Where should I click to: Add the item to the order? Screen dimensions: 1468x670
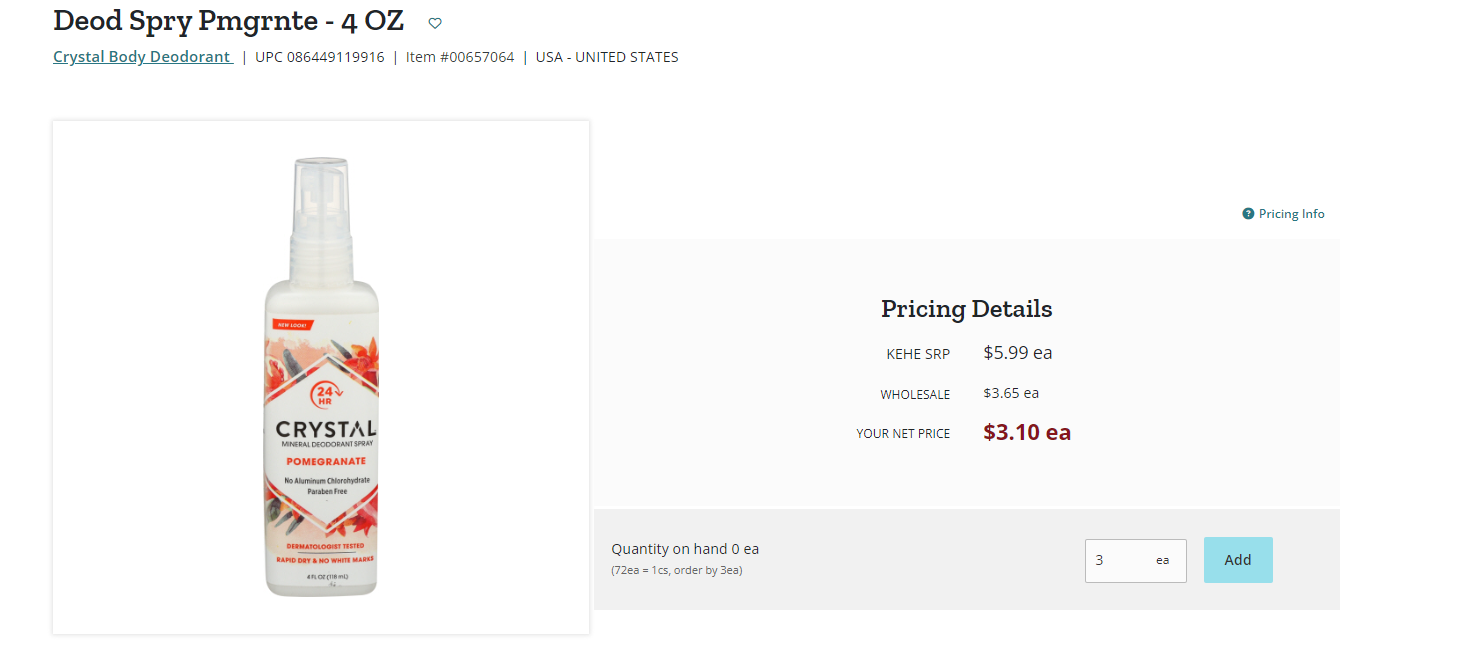tap(1238, 560)
